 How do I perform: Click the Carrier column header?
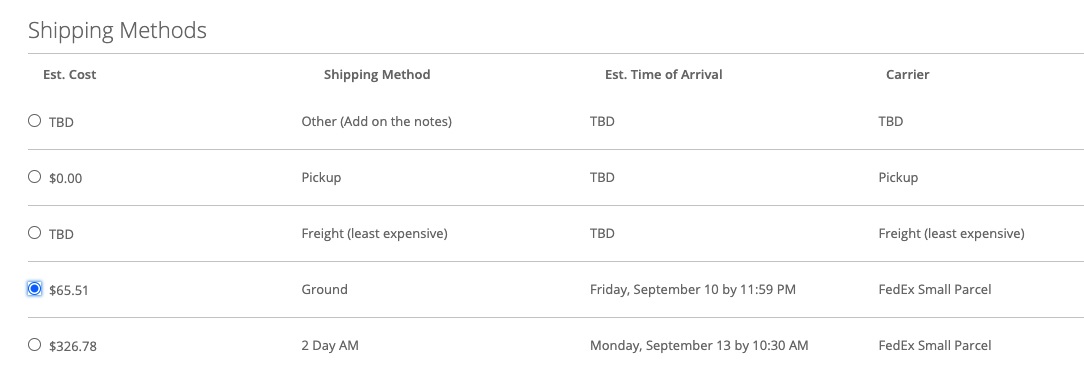(908, 75)
